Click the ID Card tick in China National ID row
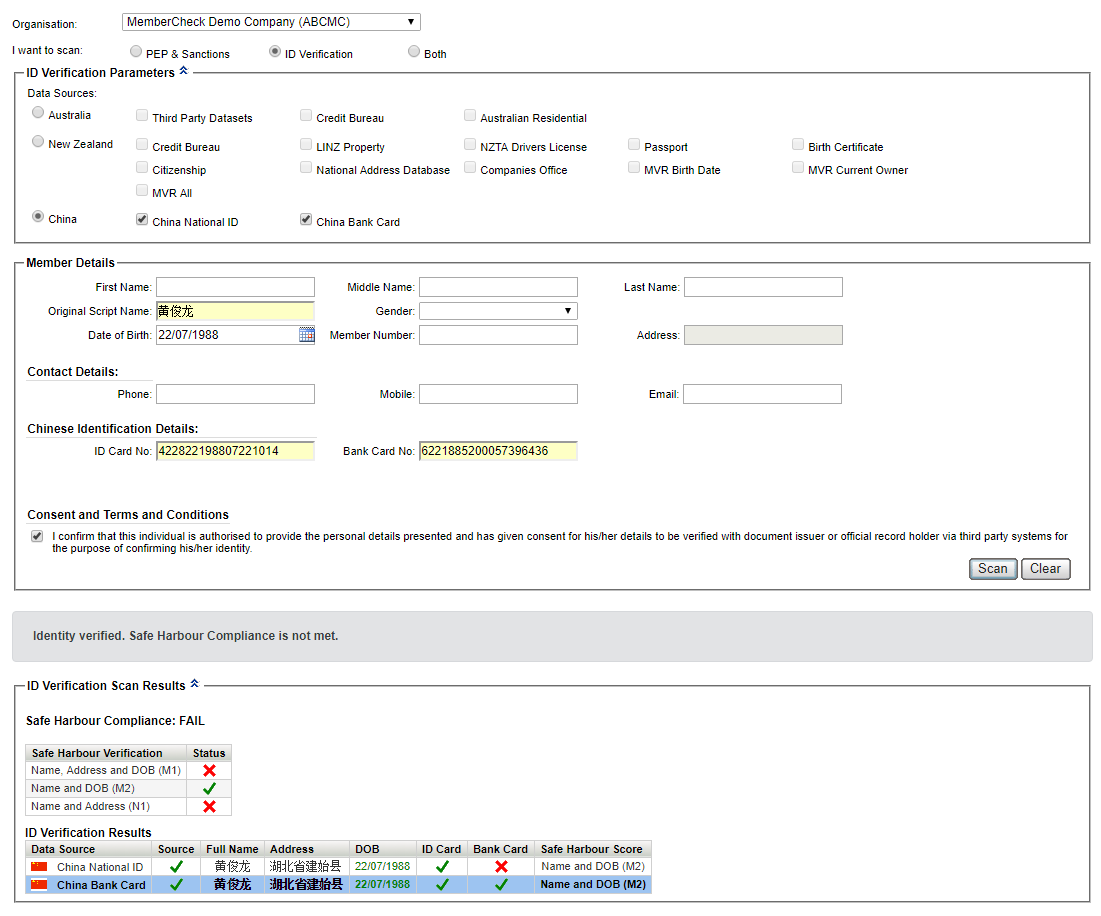Viewport: 1101px width, 916px height. (442, 867)
